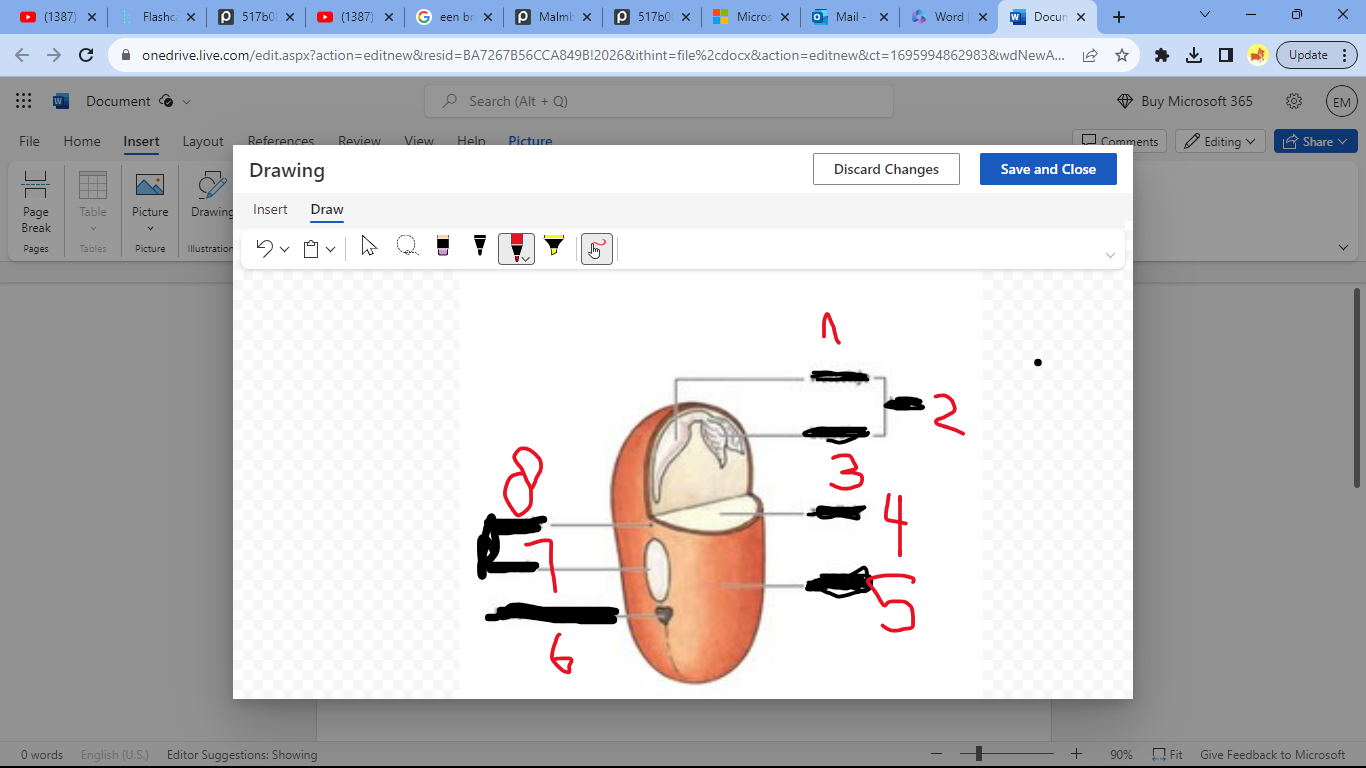Switch to the Insert tab in Drawing dialog

tap(270, 209)
